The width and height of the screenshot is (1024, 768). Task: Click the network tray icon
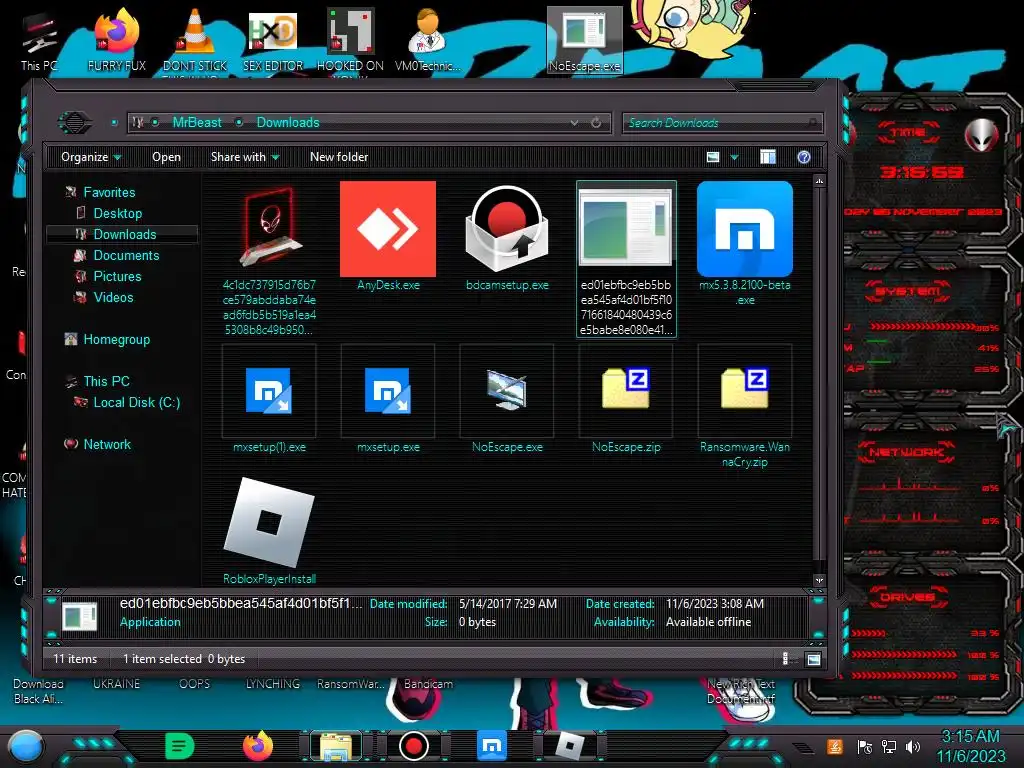(889, 746)
